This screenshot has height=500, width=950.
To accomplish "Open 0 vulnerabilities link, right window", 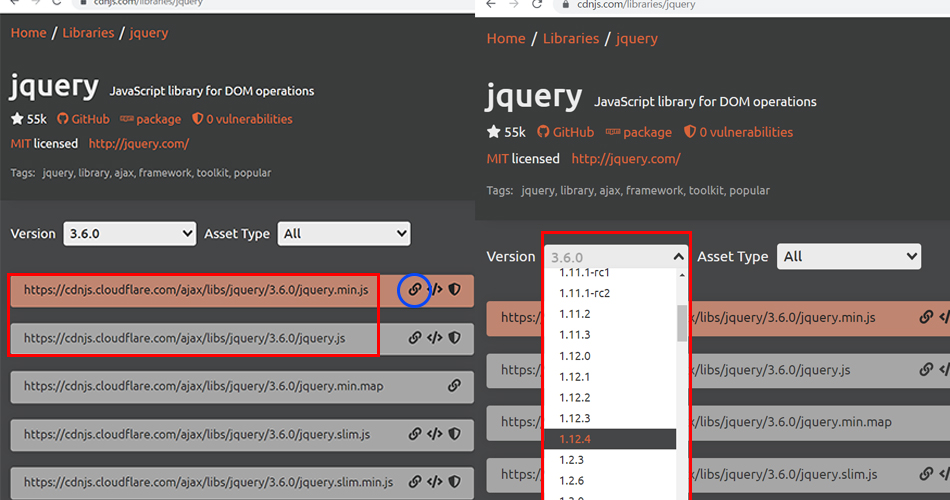I will point(739,132).
